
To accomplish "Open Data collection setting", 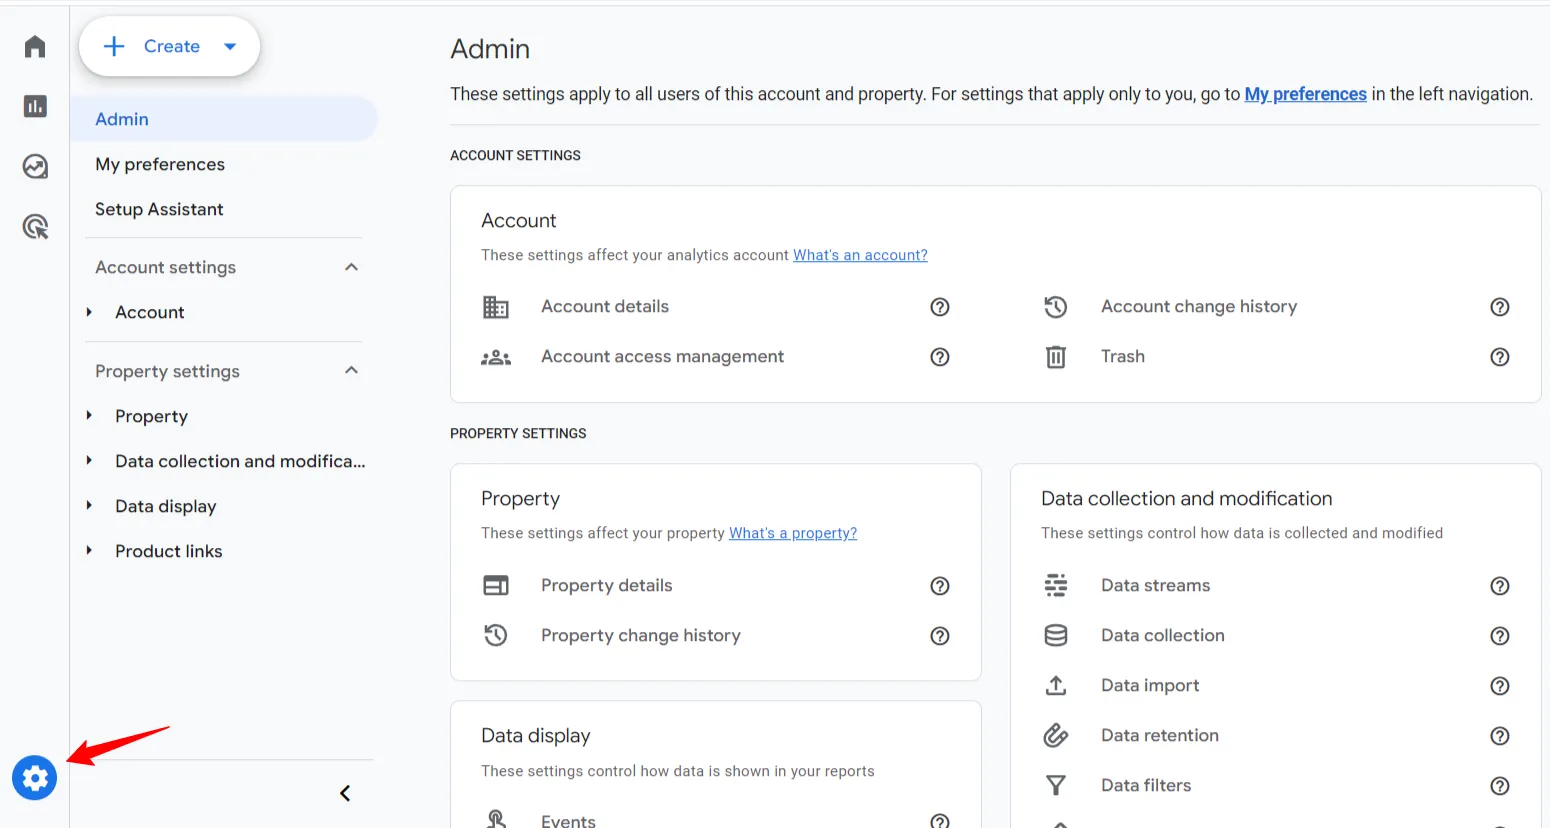I will 1163,636.
